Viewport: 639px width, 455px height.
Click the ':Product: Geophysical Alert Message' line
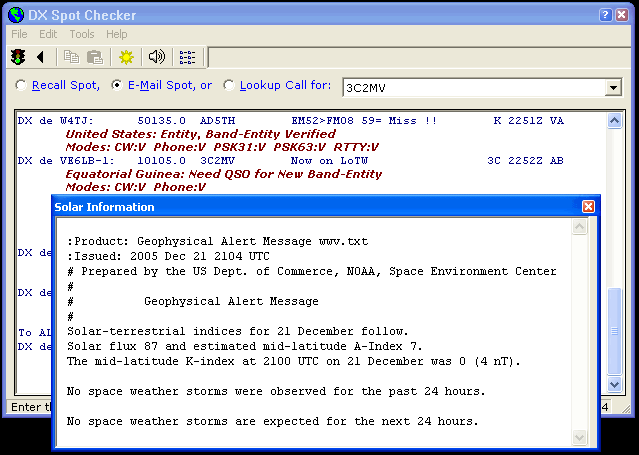[218, 241]
